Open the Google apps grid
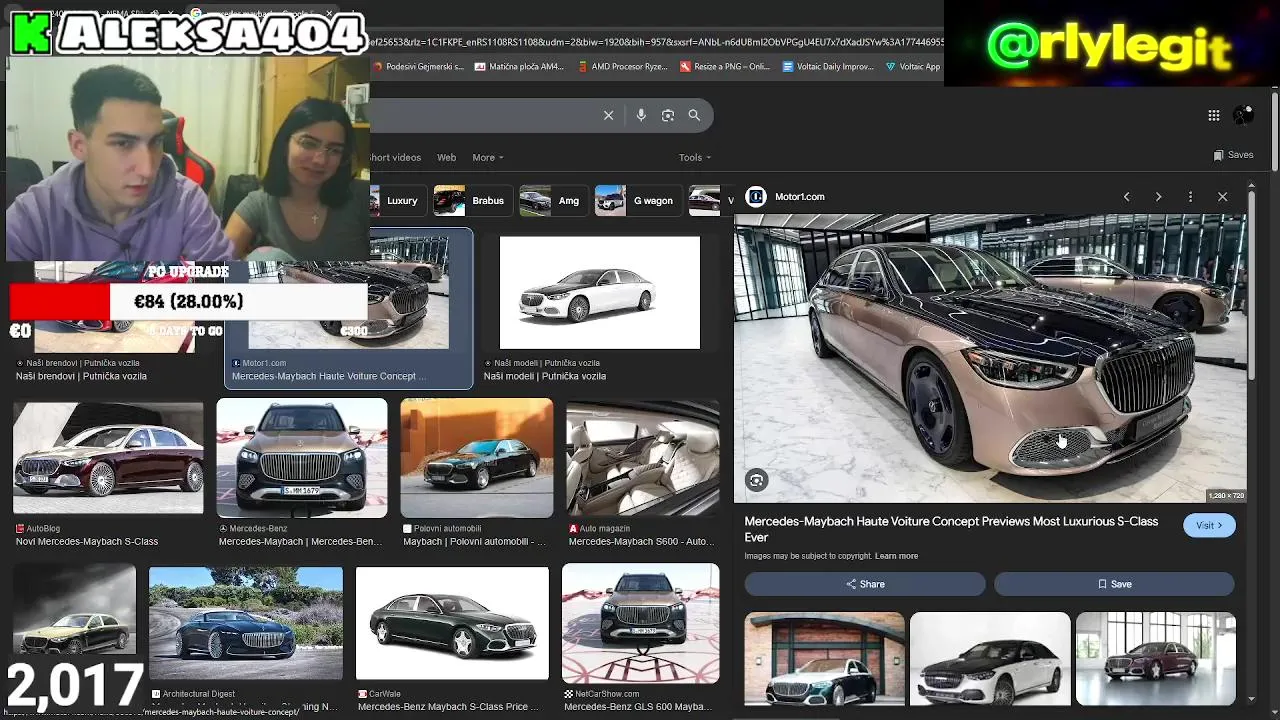 pos(1214,115)
